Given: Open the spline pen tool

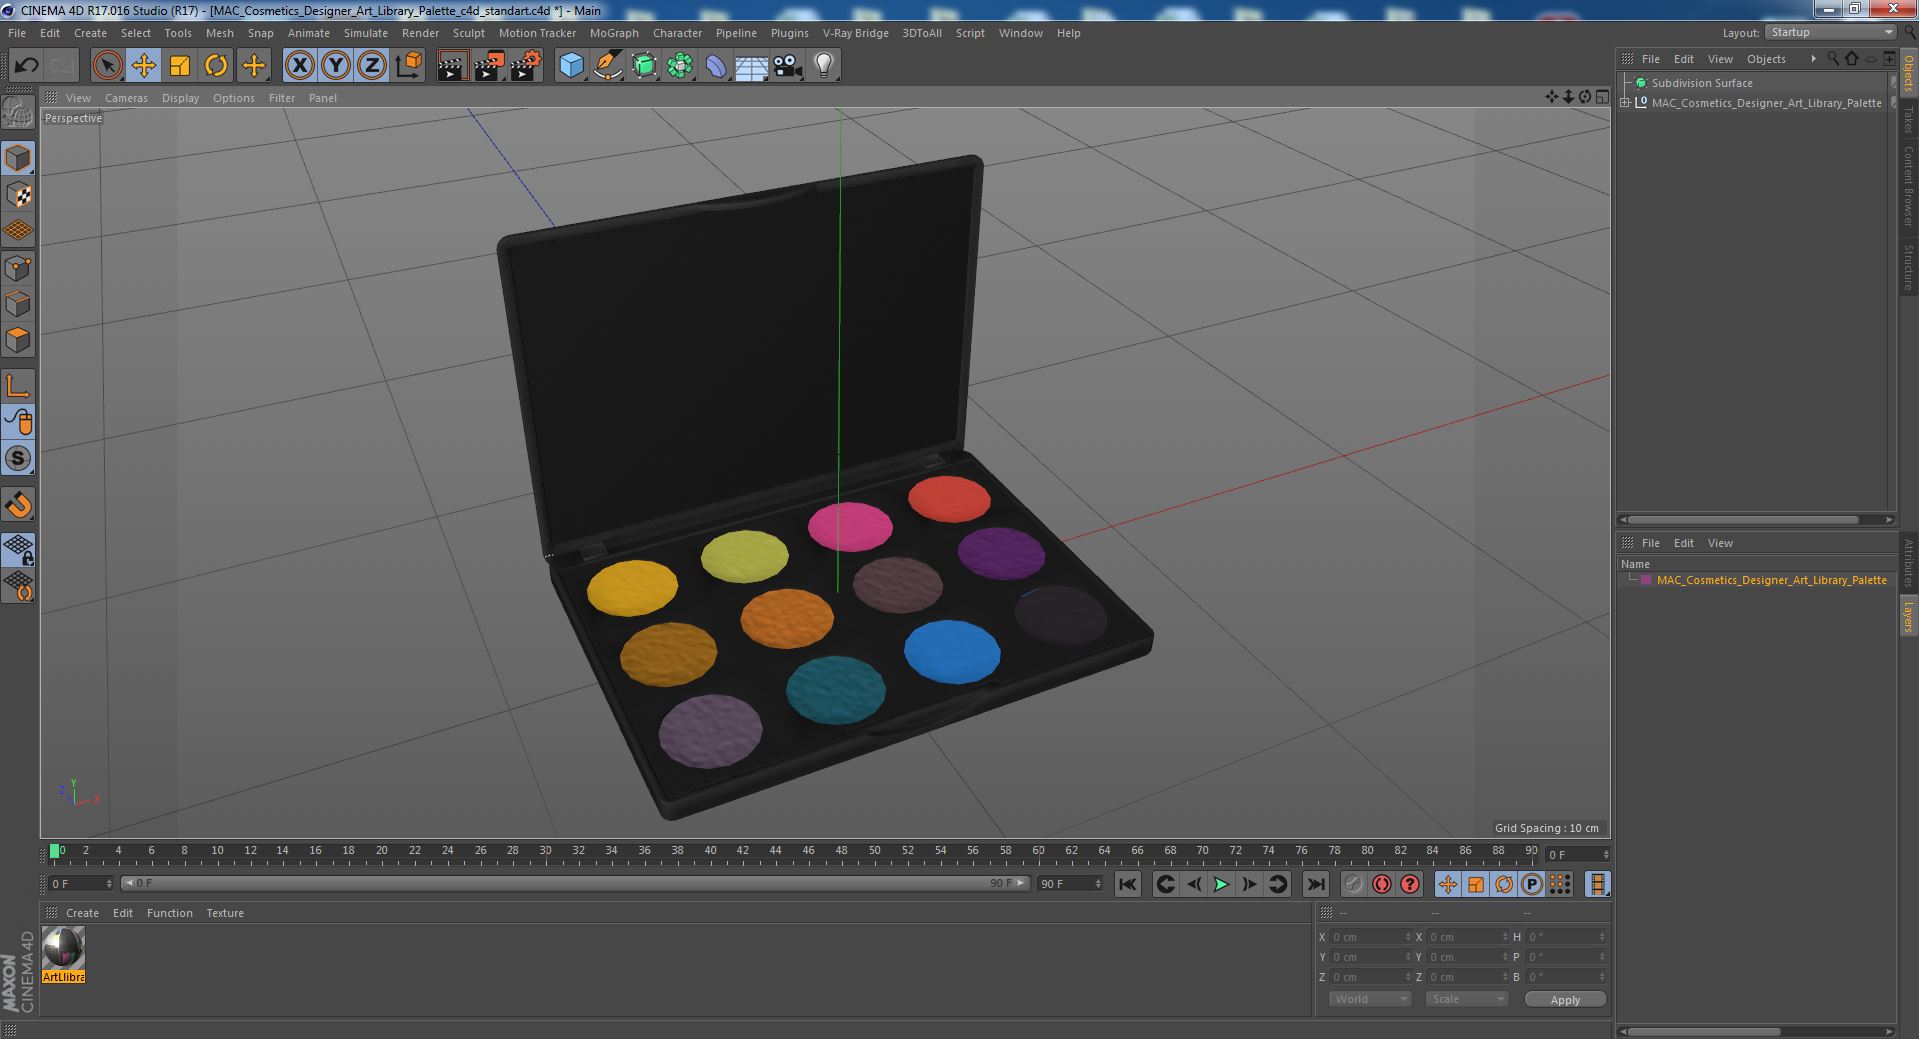Looking at the screenshot, I should pyautogui.click(x=607, y=66).
